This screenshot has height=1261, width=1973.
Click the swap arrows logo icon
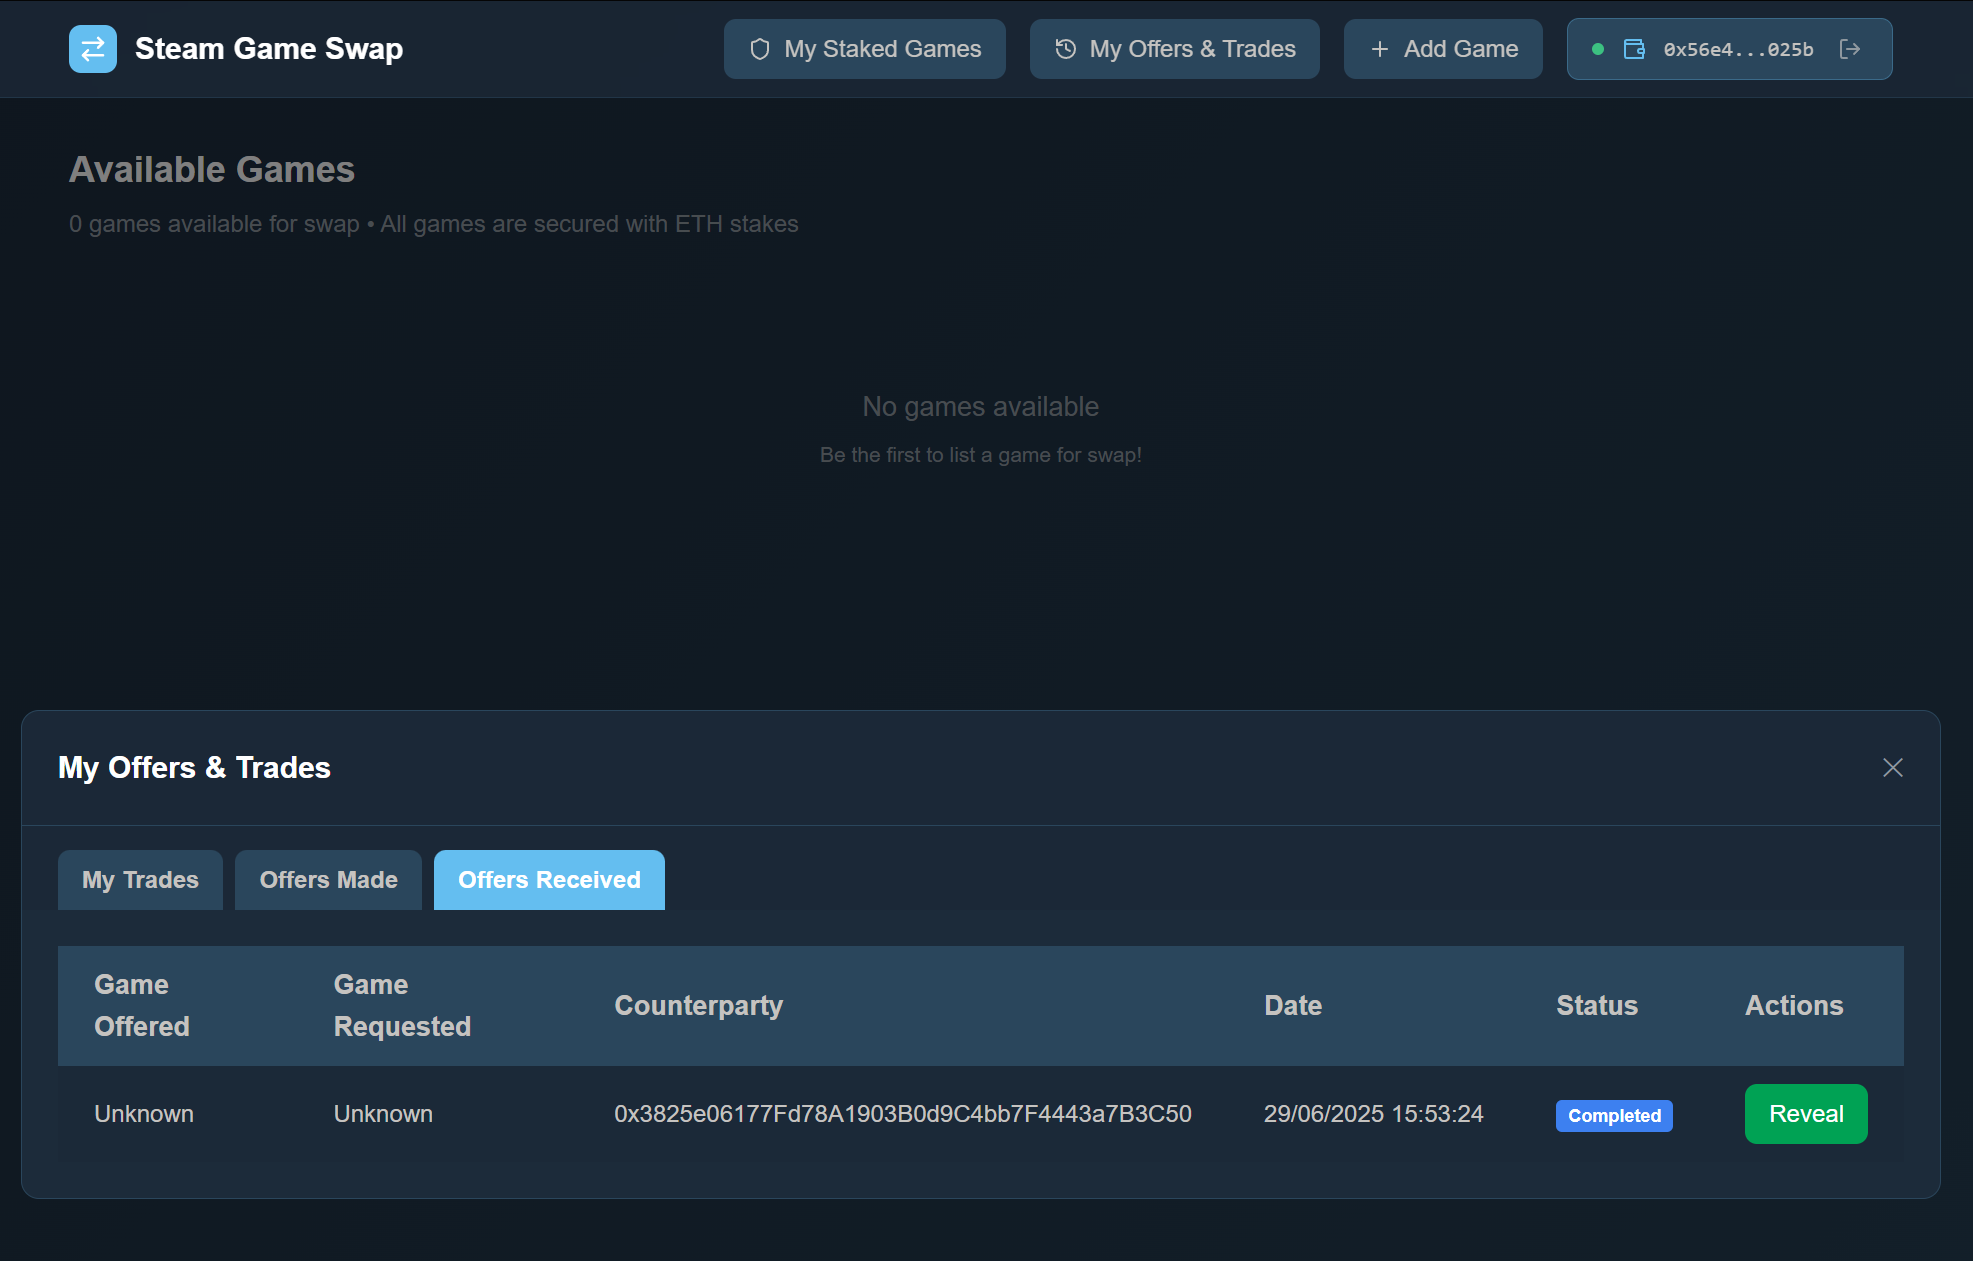(93, 49)
